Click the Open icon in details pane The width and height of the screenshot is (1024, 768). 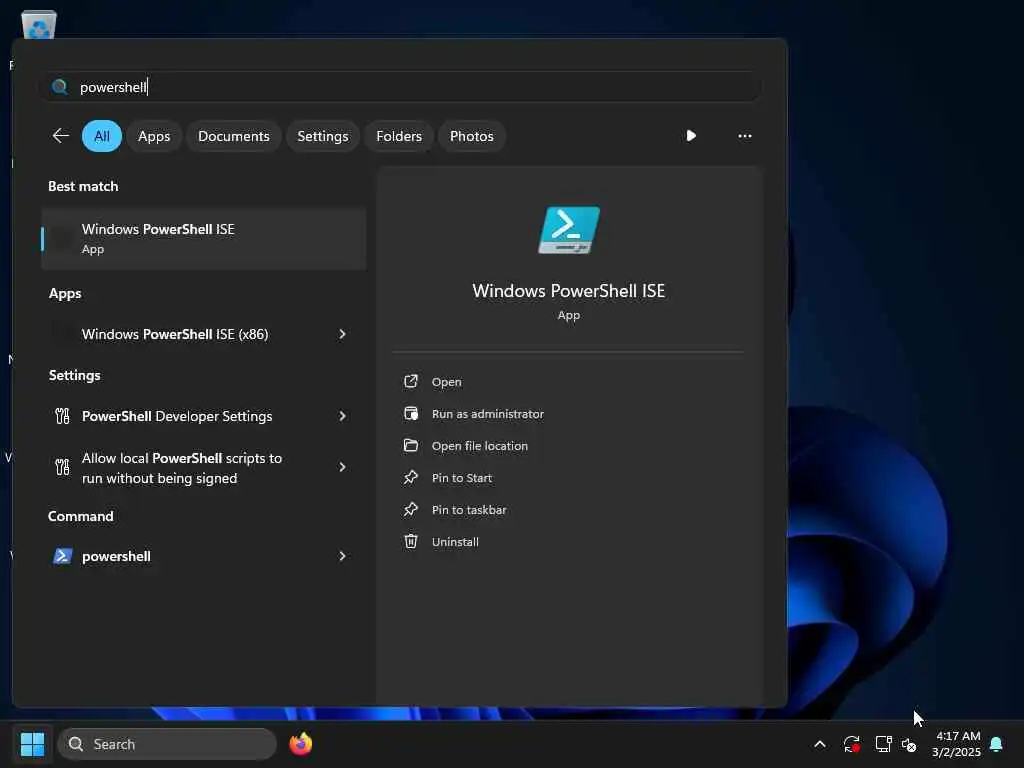(411, 381)
